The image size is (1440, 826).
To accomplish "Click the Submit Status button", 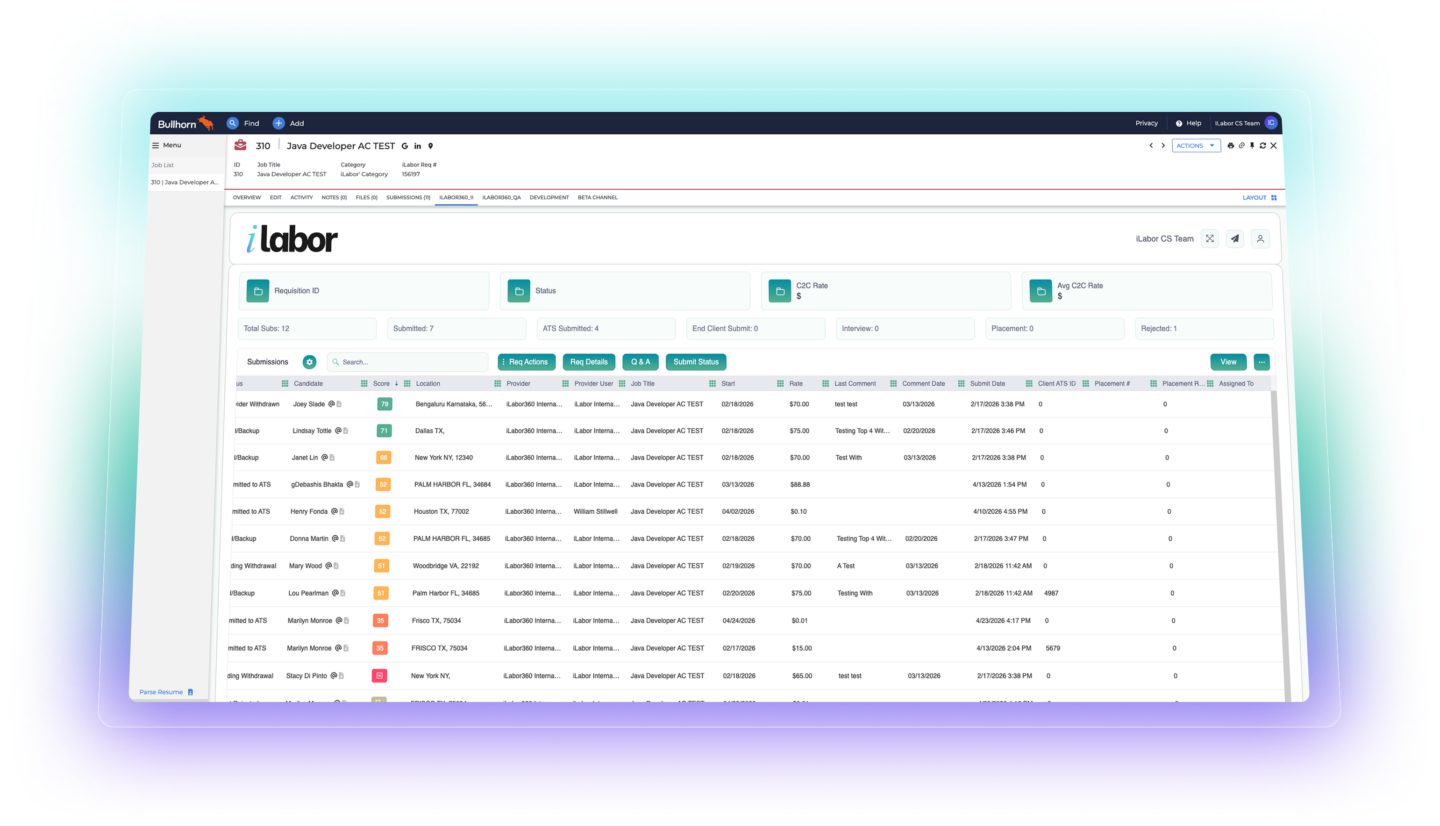I will [696, 362].
